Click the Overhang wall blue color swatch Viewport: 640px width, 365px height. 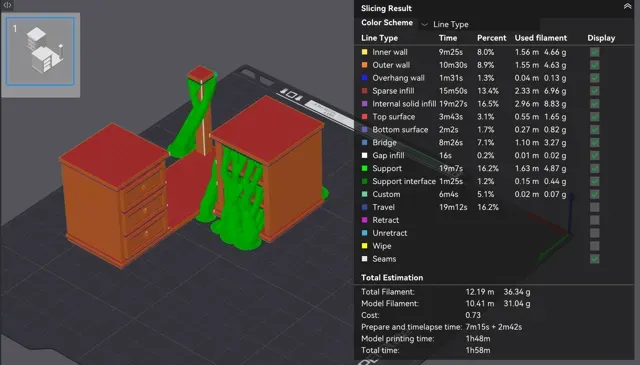coord(364,78)
